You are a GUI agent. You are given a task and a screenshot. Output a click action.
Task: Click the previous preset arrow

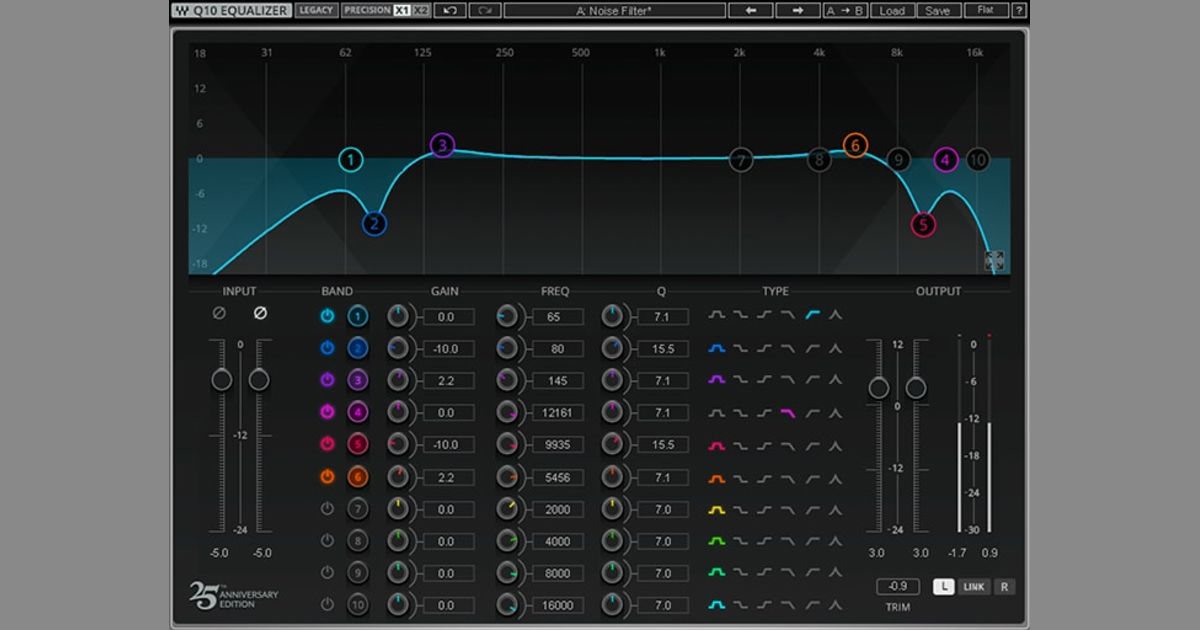750,10
